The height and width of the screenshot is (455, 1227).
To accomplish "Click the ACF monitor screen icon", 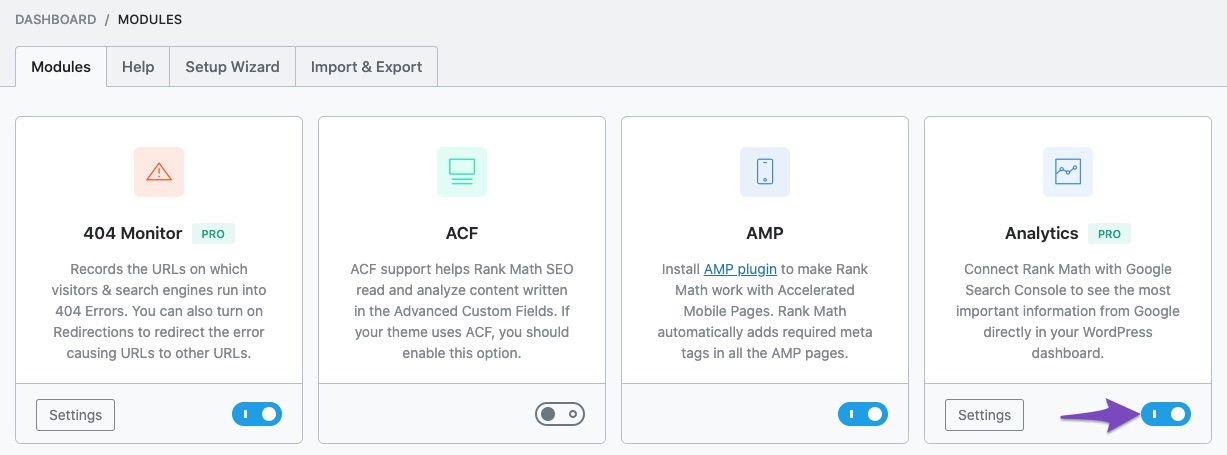I will click(x=462, y=172).
